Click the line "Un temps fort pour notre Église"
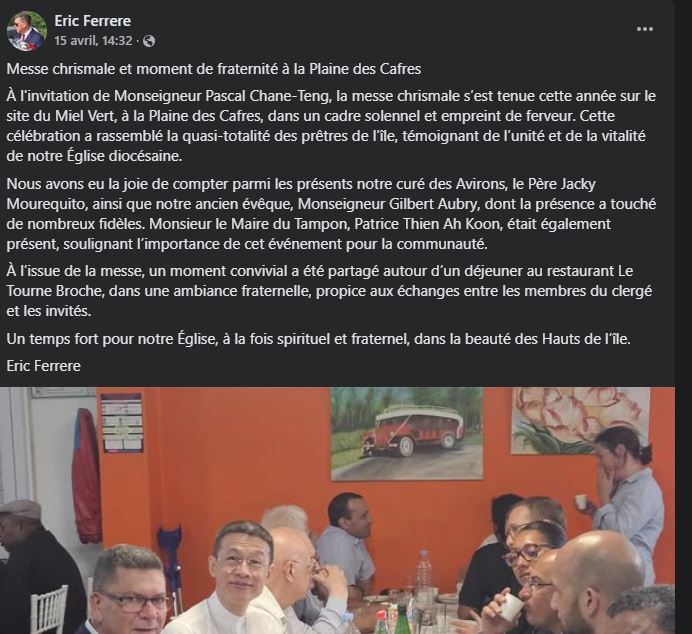Screen dimensions: 692x634 (319, 339)
